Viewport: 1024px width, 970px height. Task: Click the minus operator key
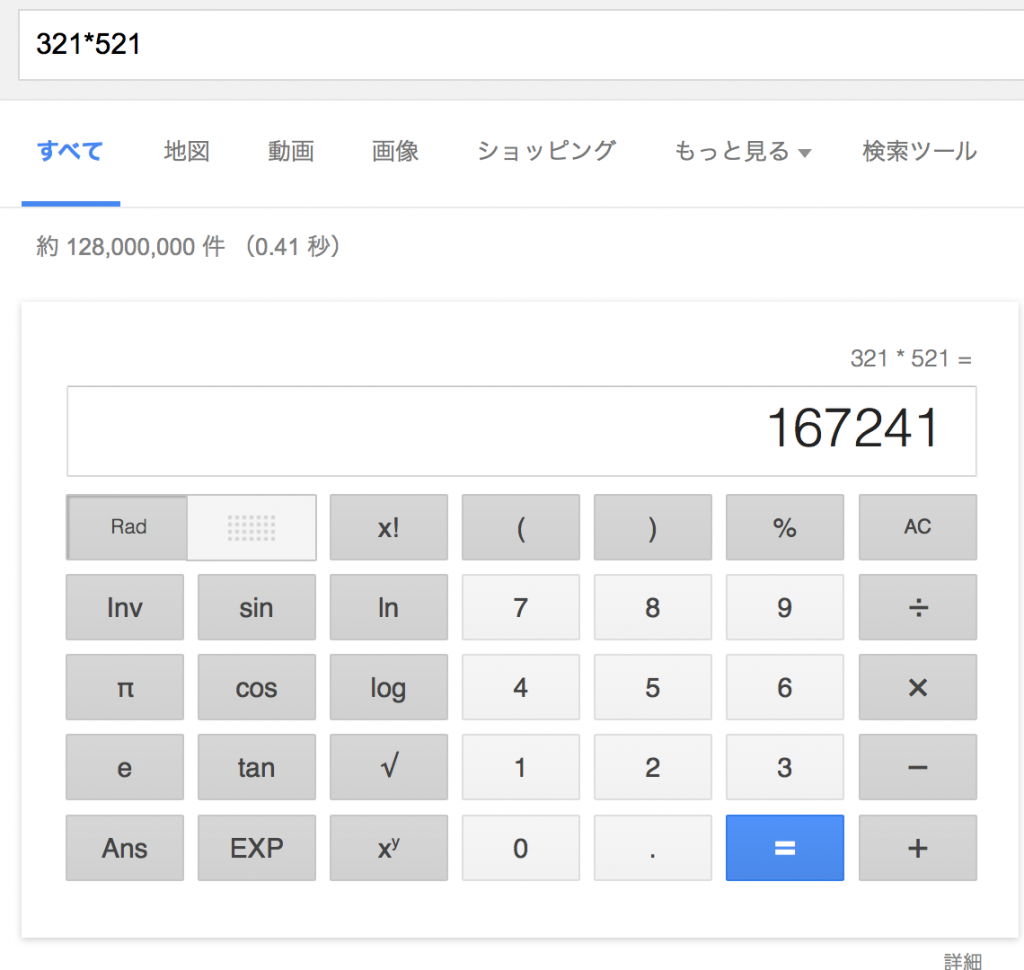[x=917, y=767]
